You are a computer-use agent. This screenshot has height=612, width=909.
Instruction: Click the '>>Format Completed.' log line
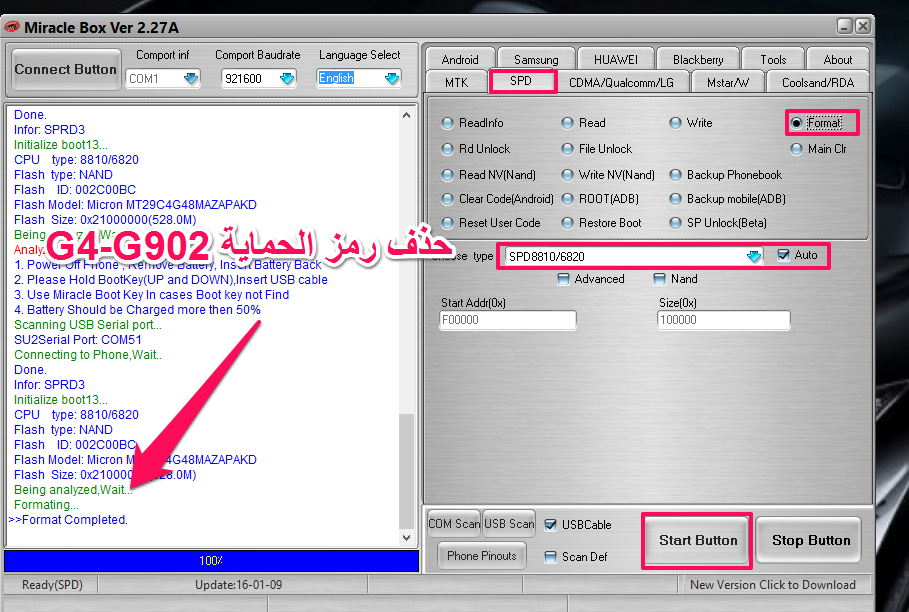pos(68,520)
